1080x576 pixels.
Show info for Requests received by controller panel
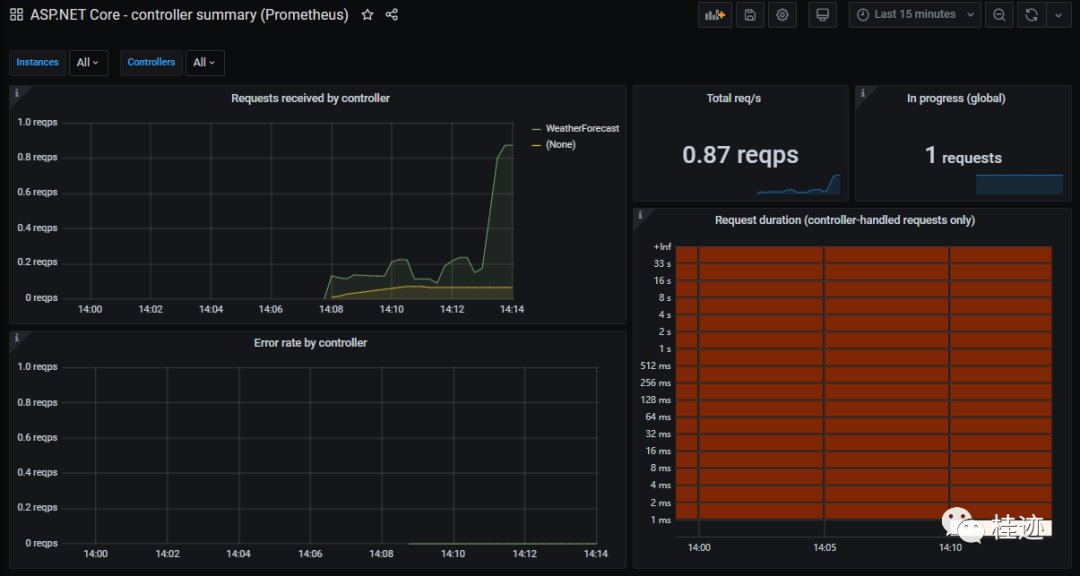point(17,92)
